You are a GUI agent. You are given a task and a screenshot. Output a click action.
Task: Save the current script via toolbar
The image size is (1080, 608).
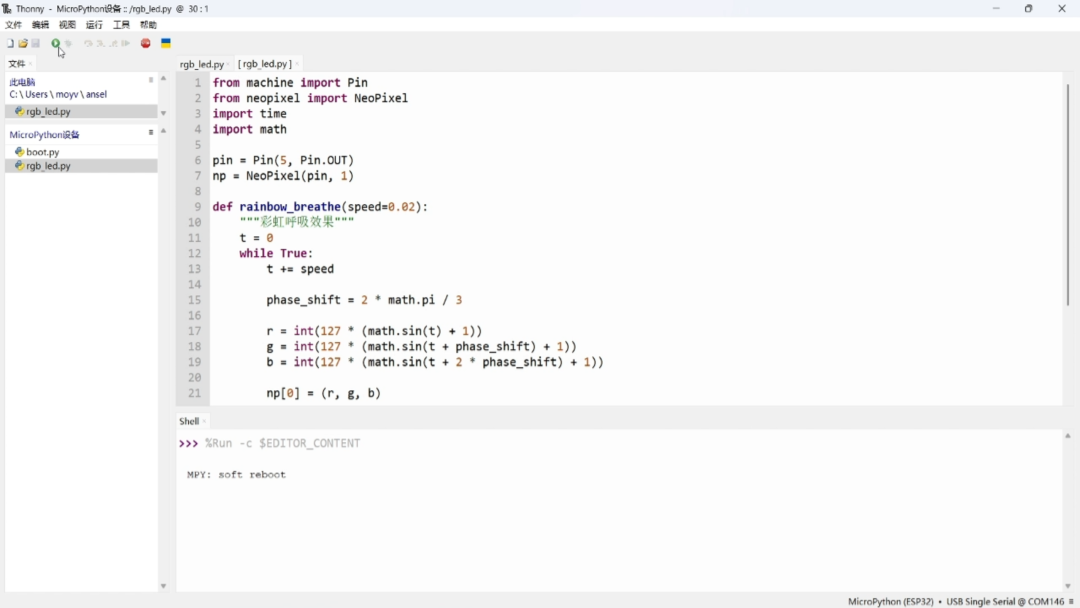(36, 43)
